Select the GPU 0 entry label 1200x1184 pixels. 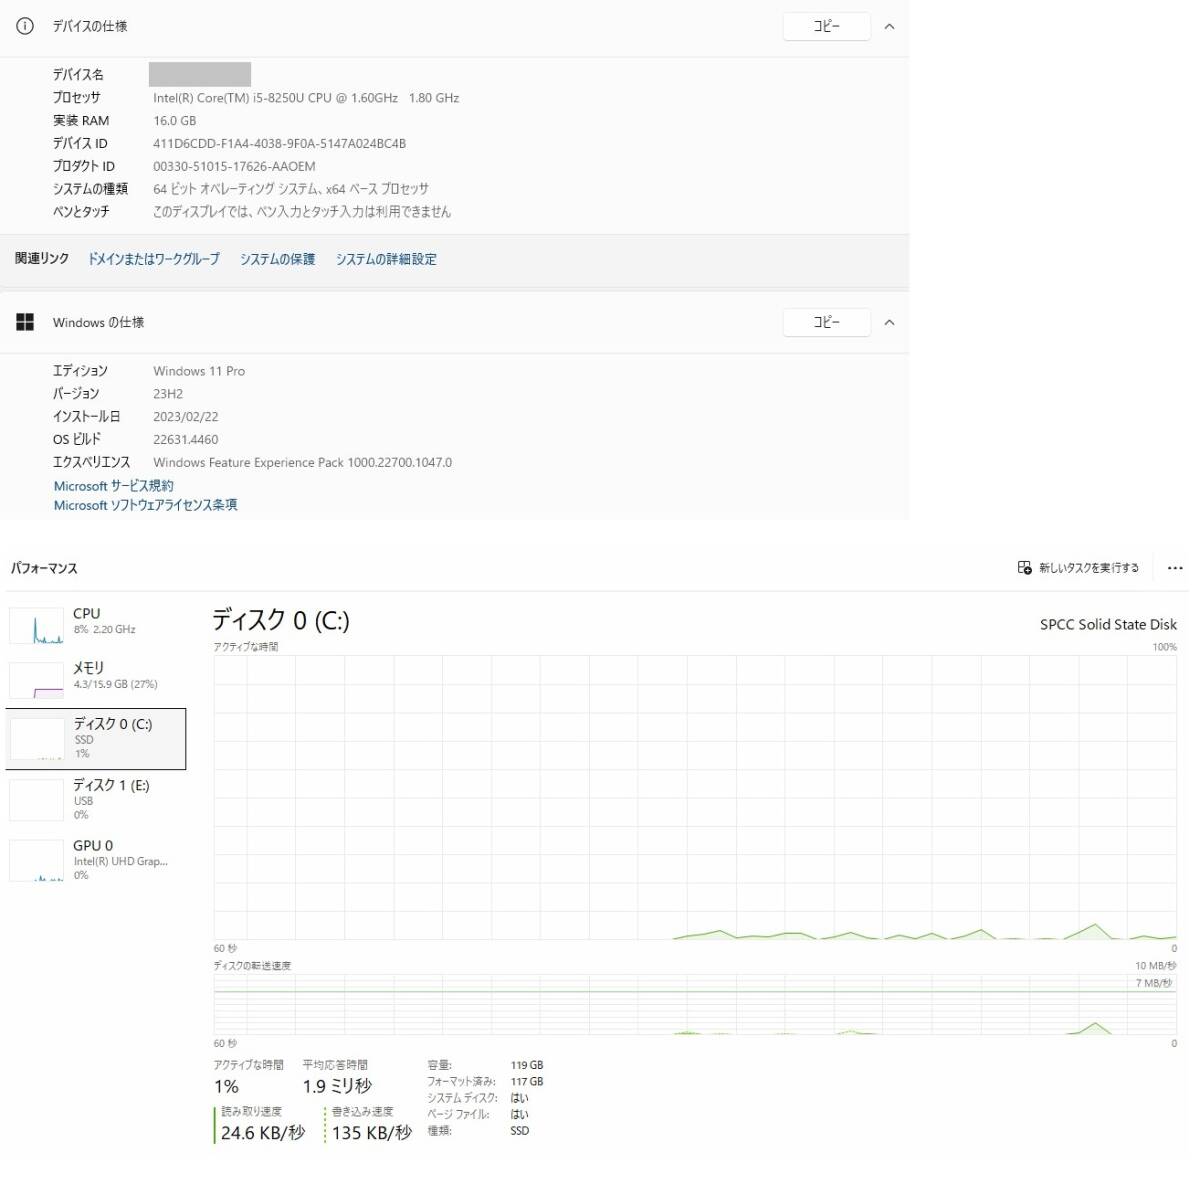tap(93, 845)
